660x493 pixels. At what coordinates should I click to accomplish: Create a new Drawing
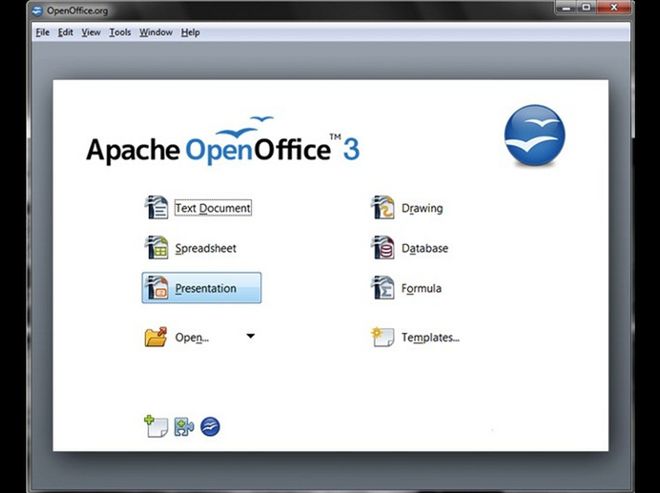[422, 208]
